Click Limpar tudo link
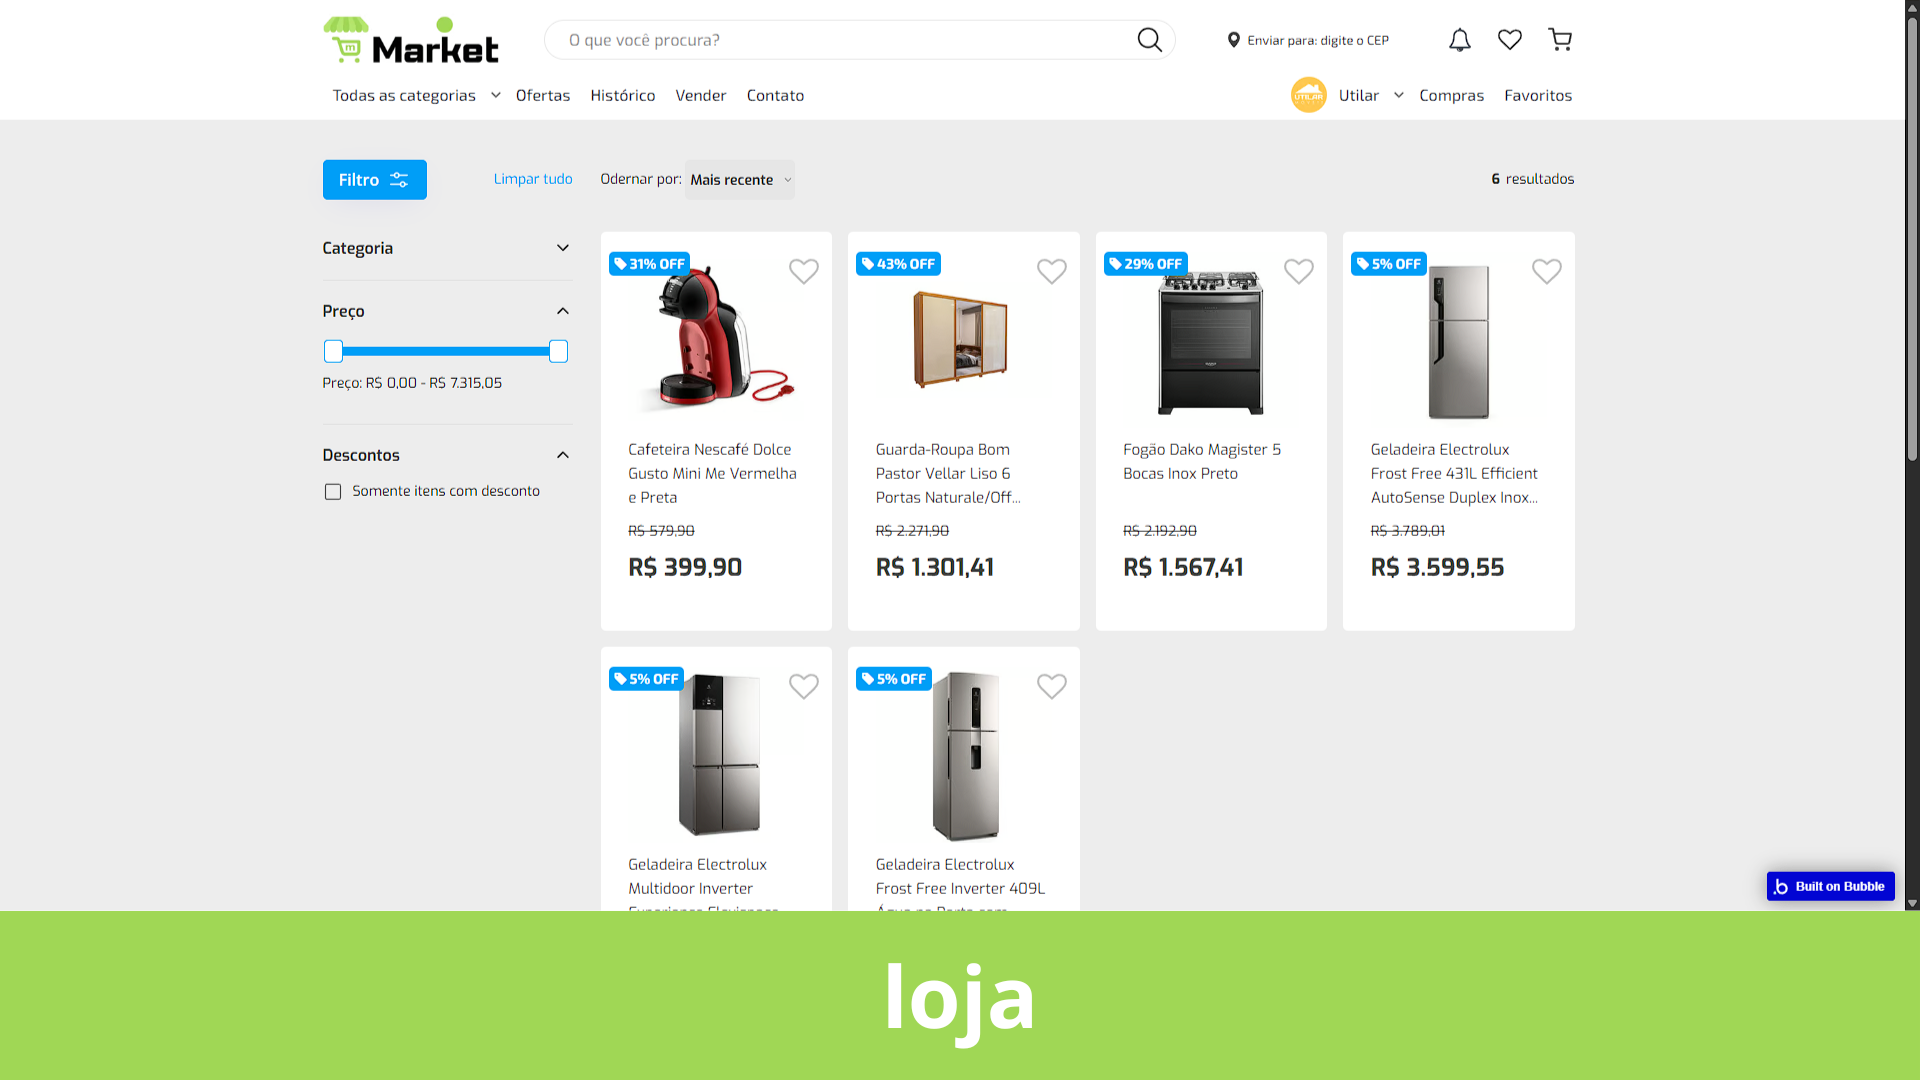 coord(533,179)
